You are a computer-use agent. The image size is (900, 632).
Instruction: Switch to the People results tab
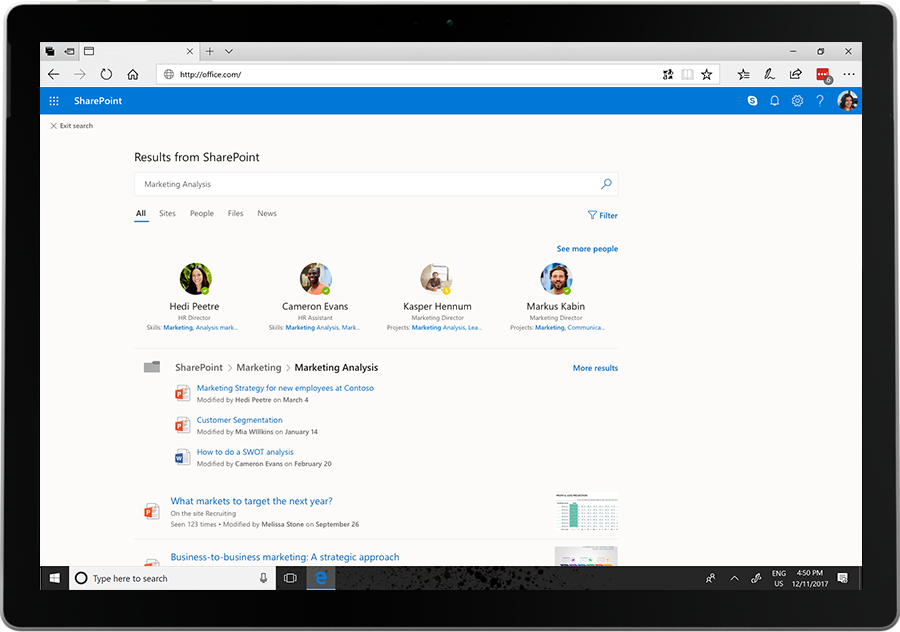(x=201, y=213)
